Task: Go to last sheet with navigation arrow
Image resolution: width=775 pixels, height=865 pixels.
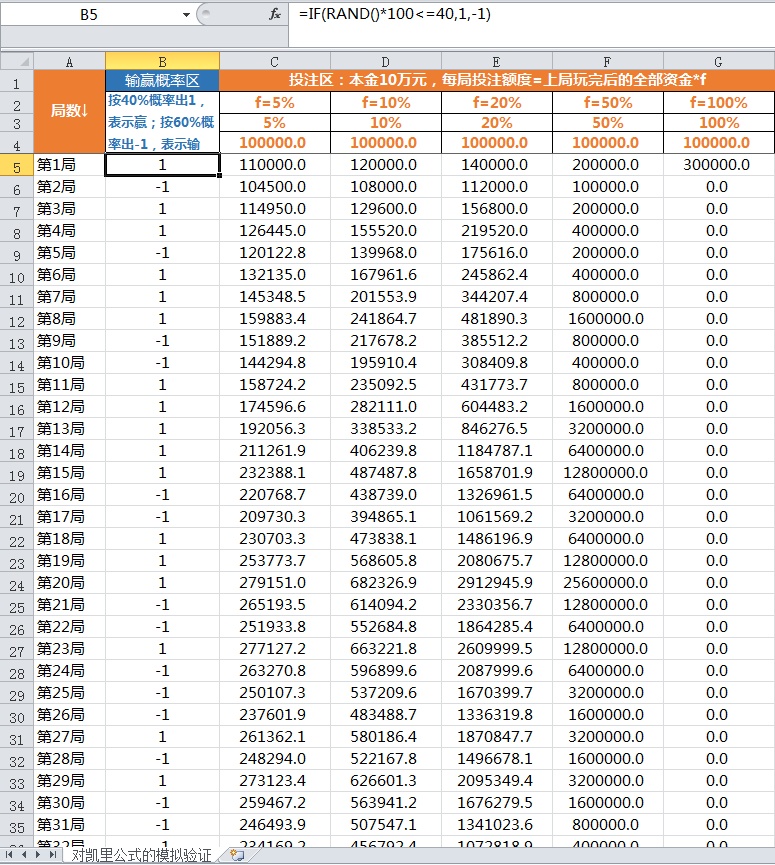Action: 54,855
